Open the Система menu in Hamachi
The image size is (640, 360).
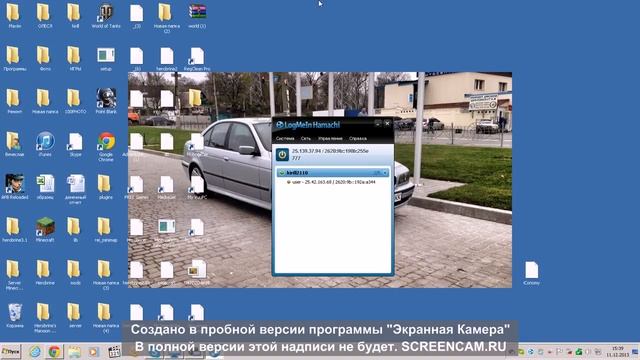click(x=285, y=139)
